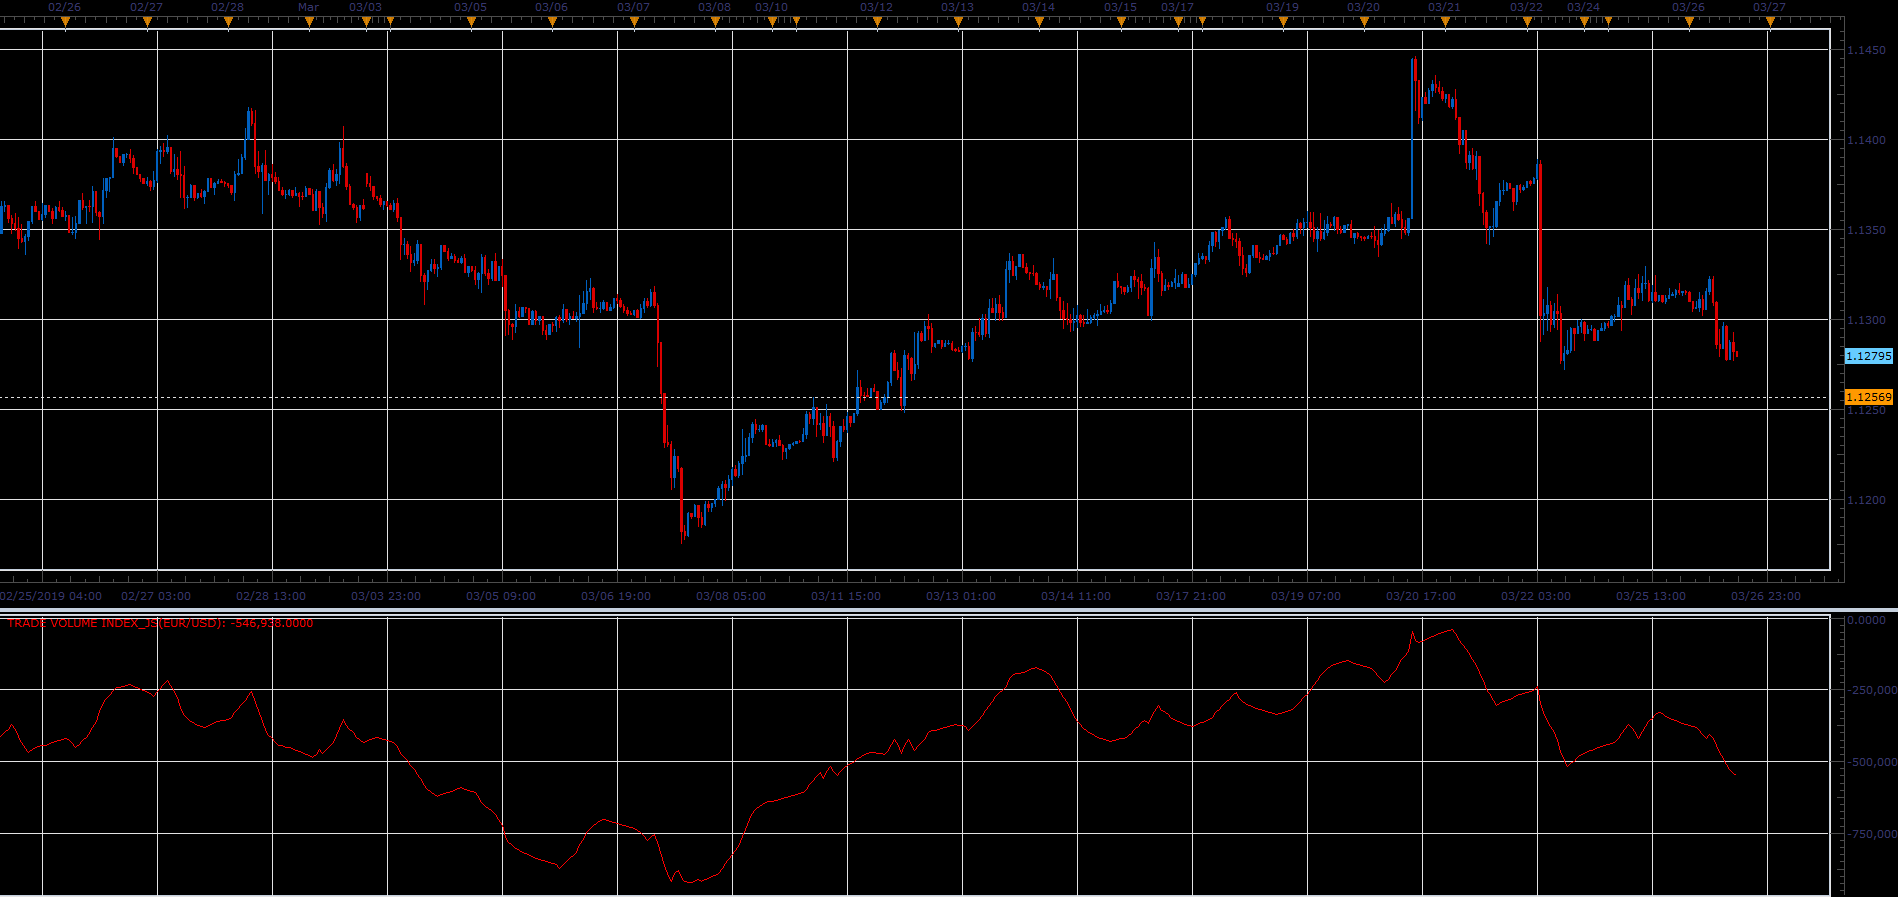The image size is (1898, 897).
Task: Click the -250,000 indicator axis label
Action: [1870, 690]
